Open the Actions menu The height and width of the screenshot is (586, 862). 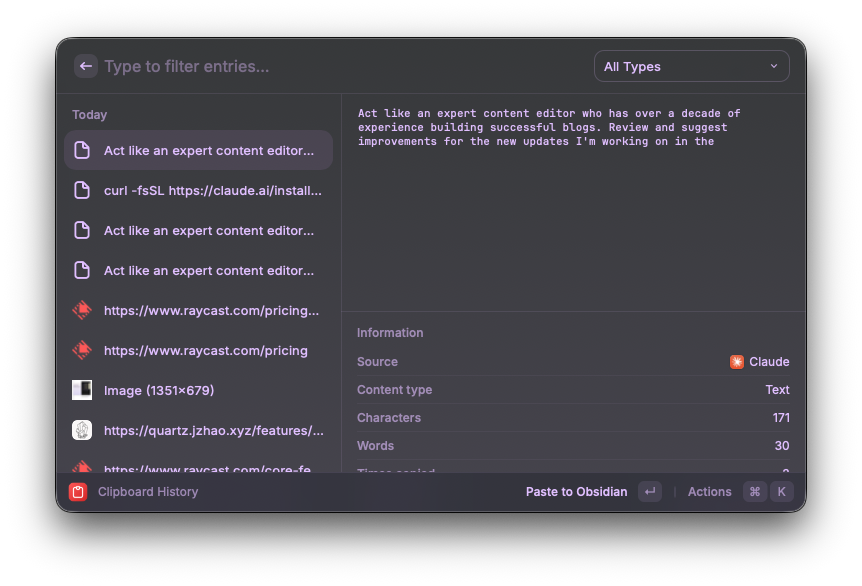click(709, 492)
